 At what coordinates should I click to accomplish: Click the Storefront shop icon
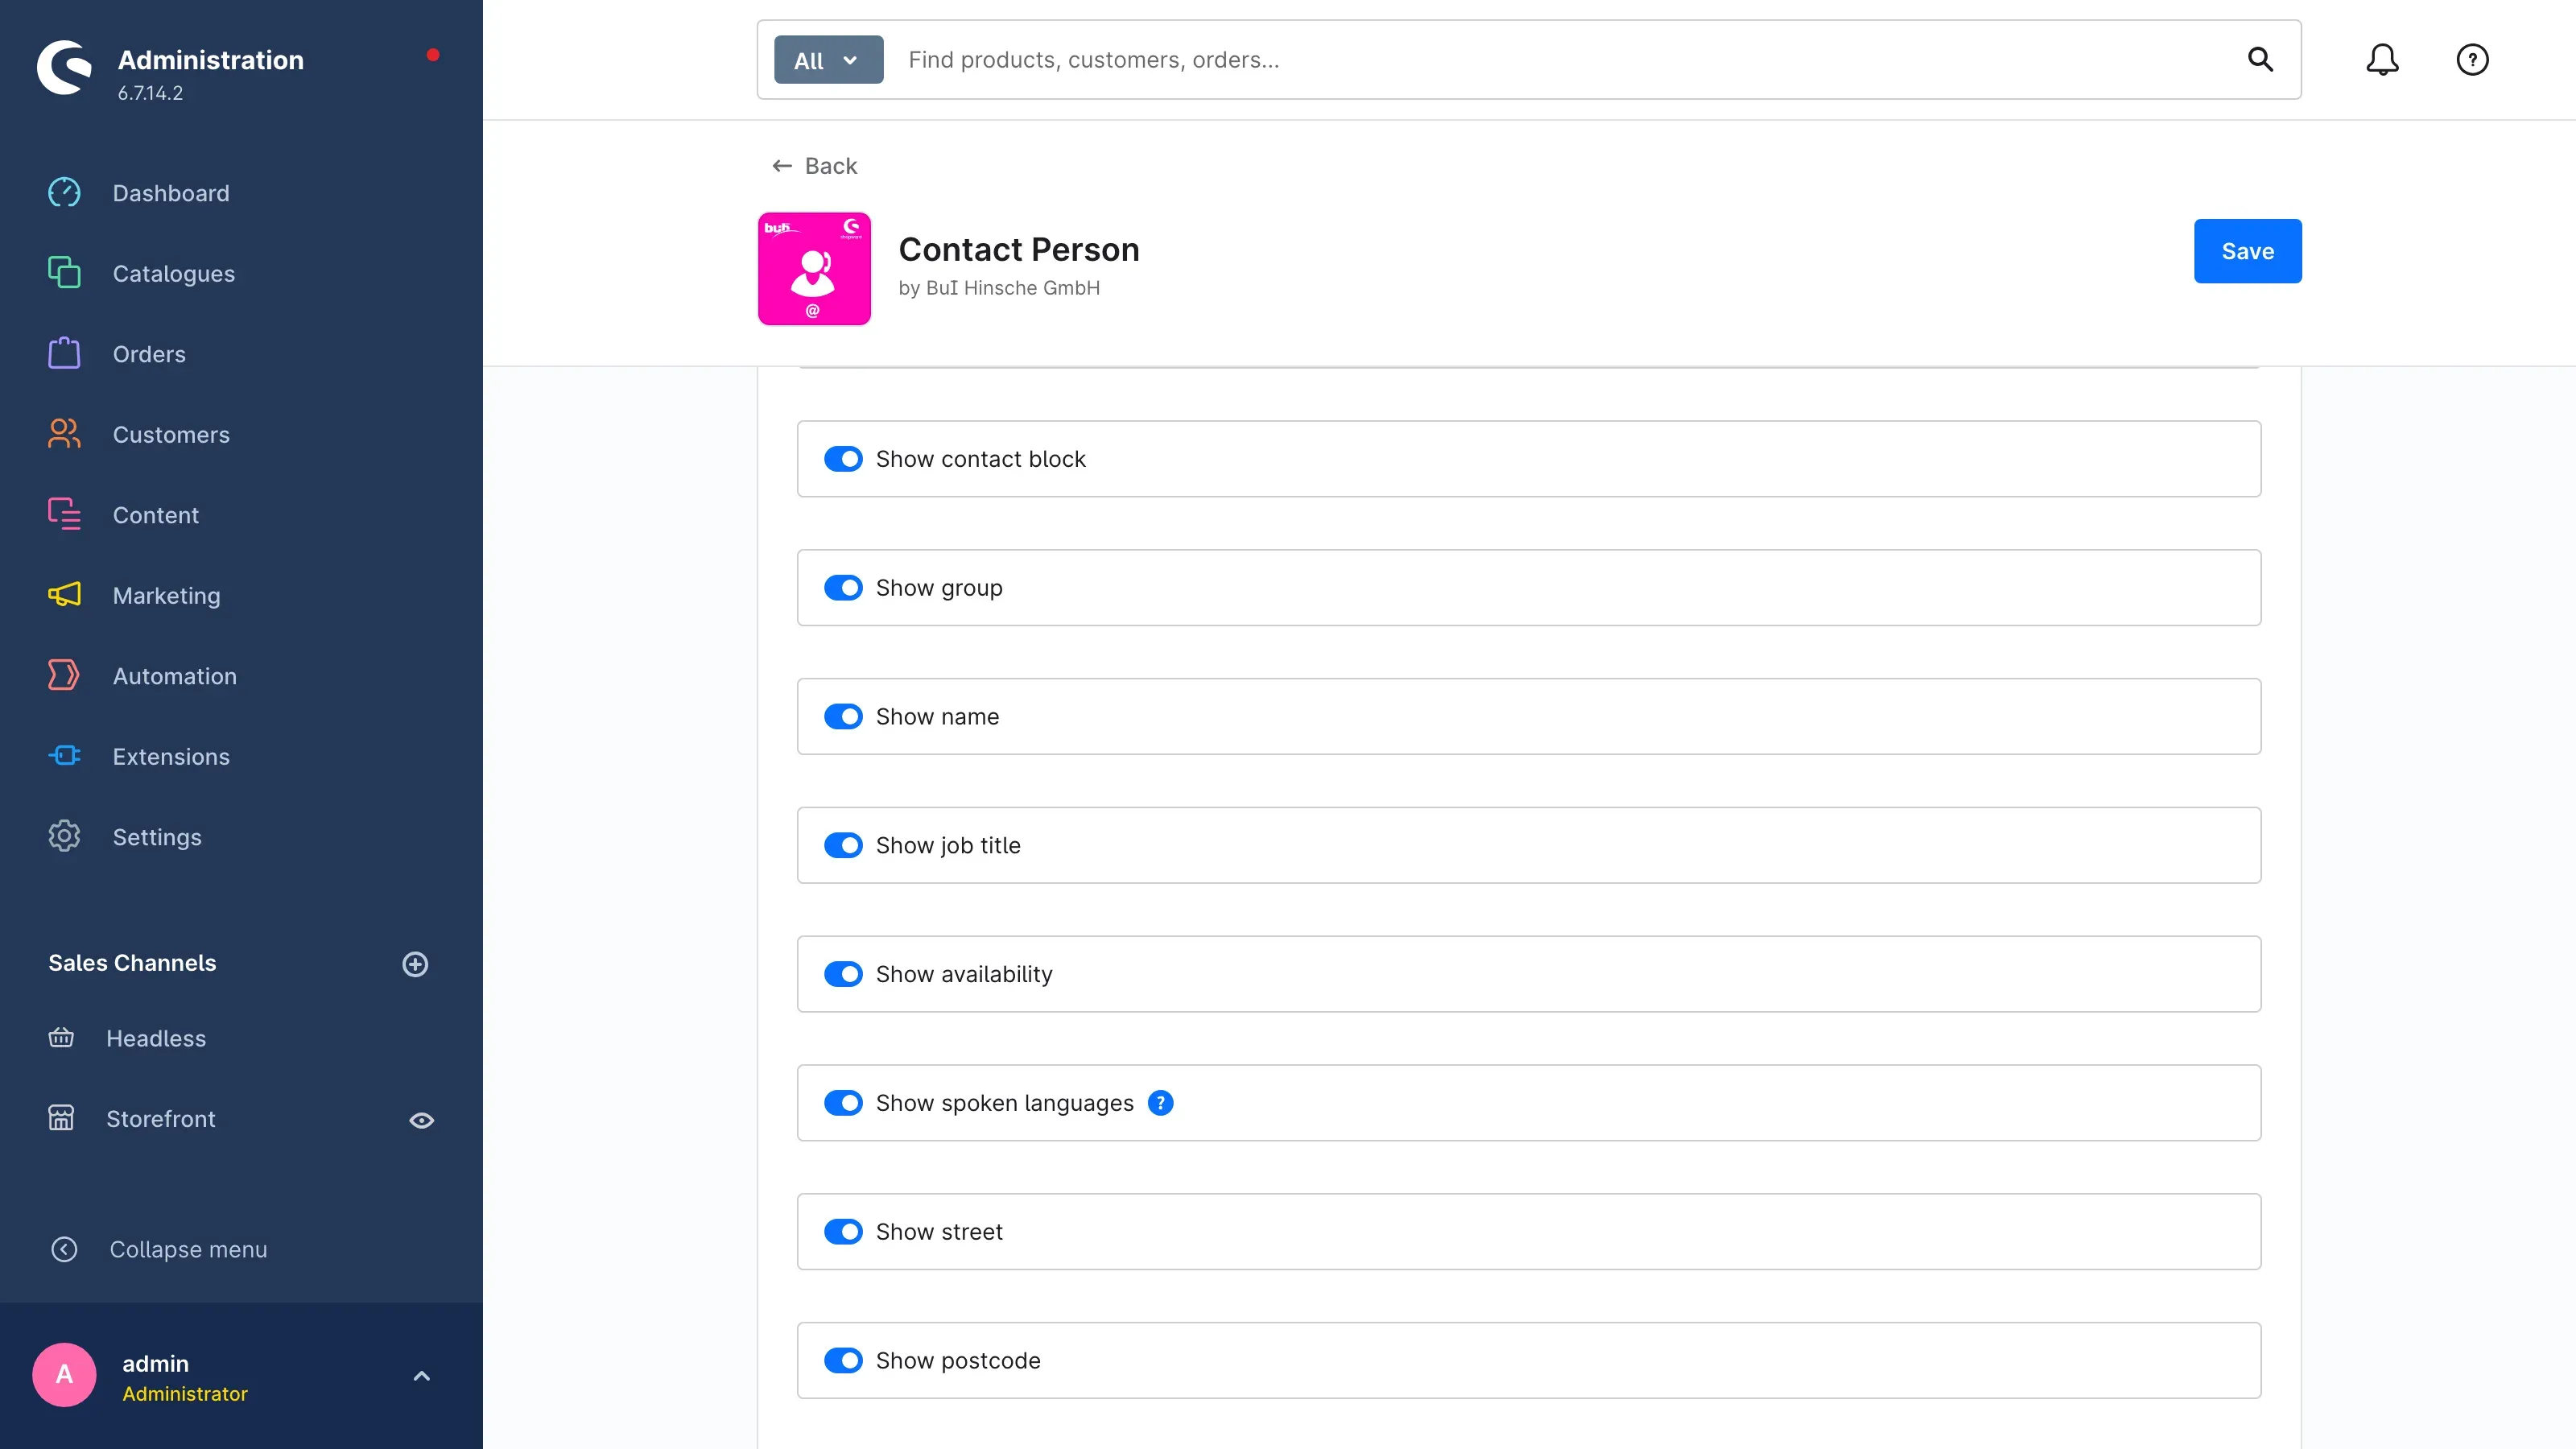point(61,1118)
